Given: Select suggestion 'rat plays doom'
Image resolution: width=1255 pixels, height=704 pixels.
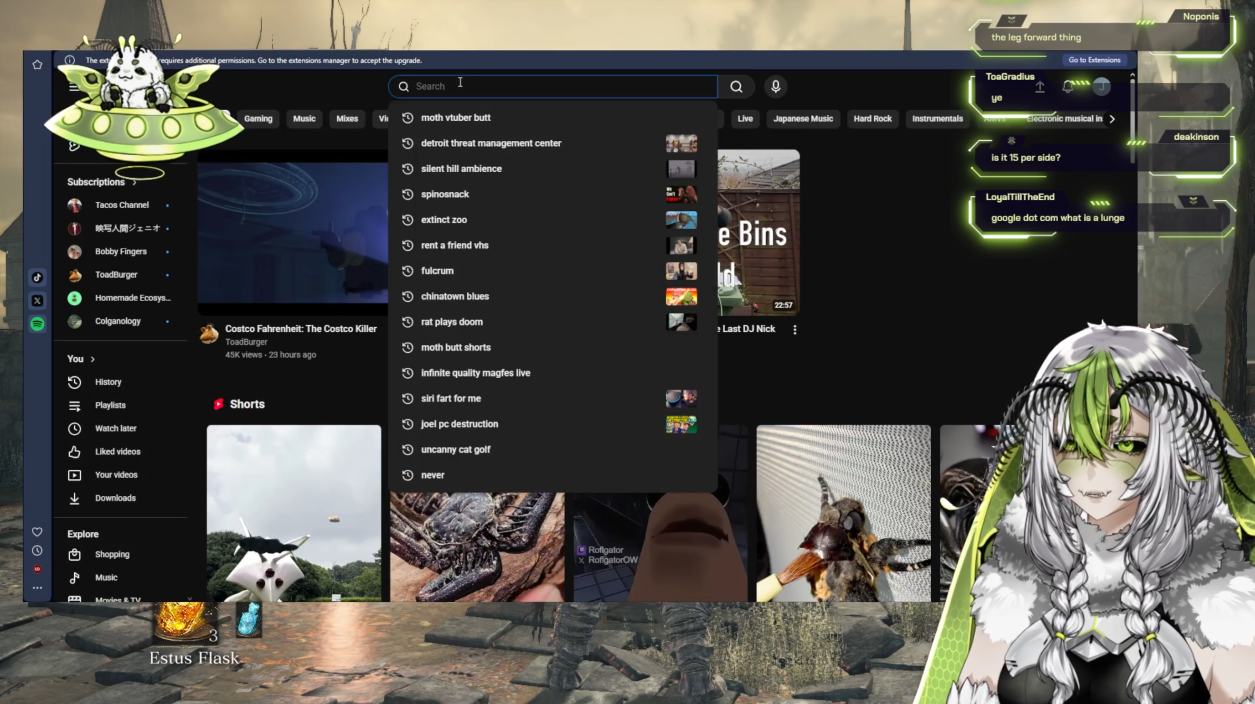Looking at the screenshot, I should (553, 322).
